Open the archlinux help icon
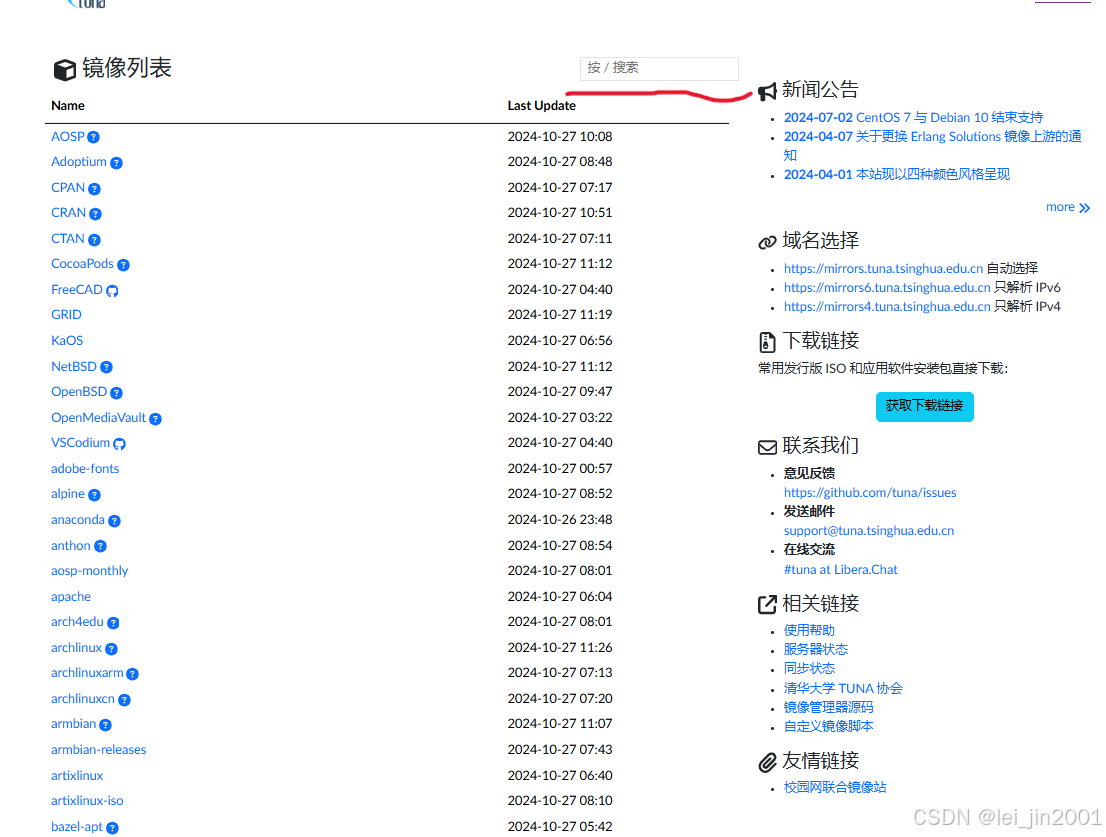Viewport: 1106px width, 837px height. coord(111,649)
